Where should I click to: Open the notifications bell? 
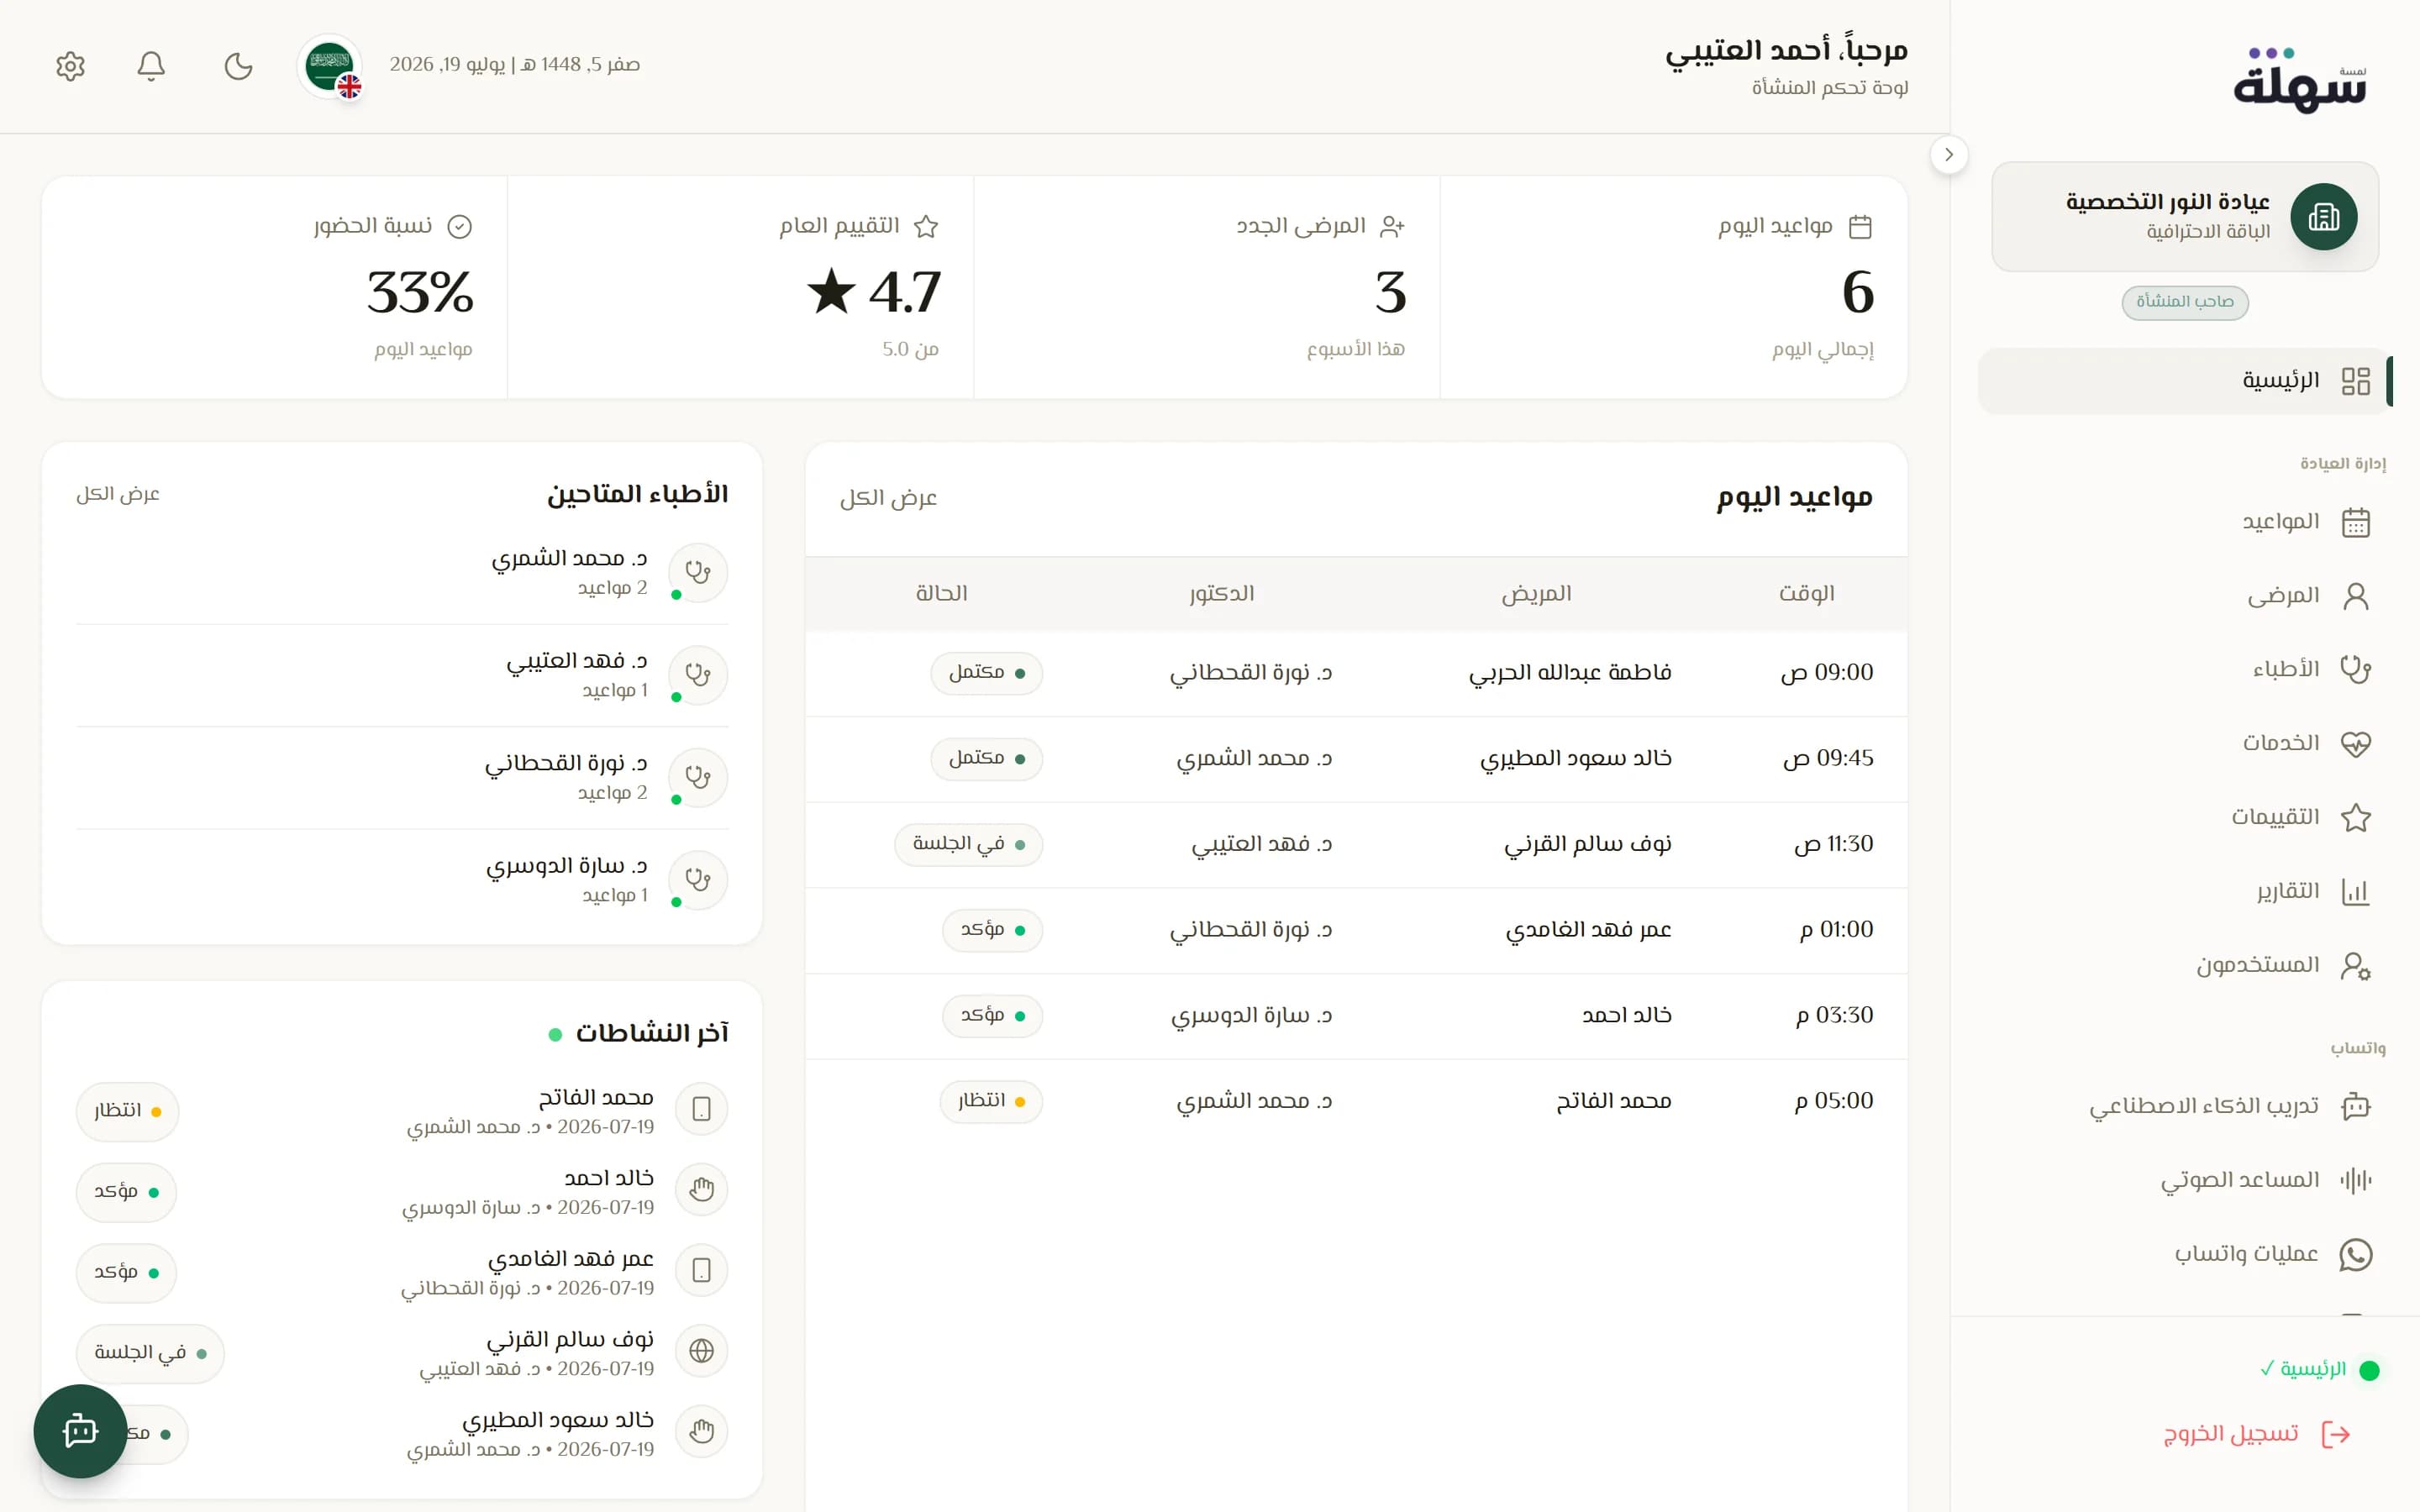pyautogui.click(x=151, y=66)
